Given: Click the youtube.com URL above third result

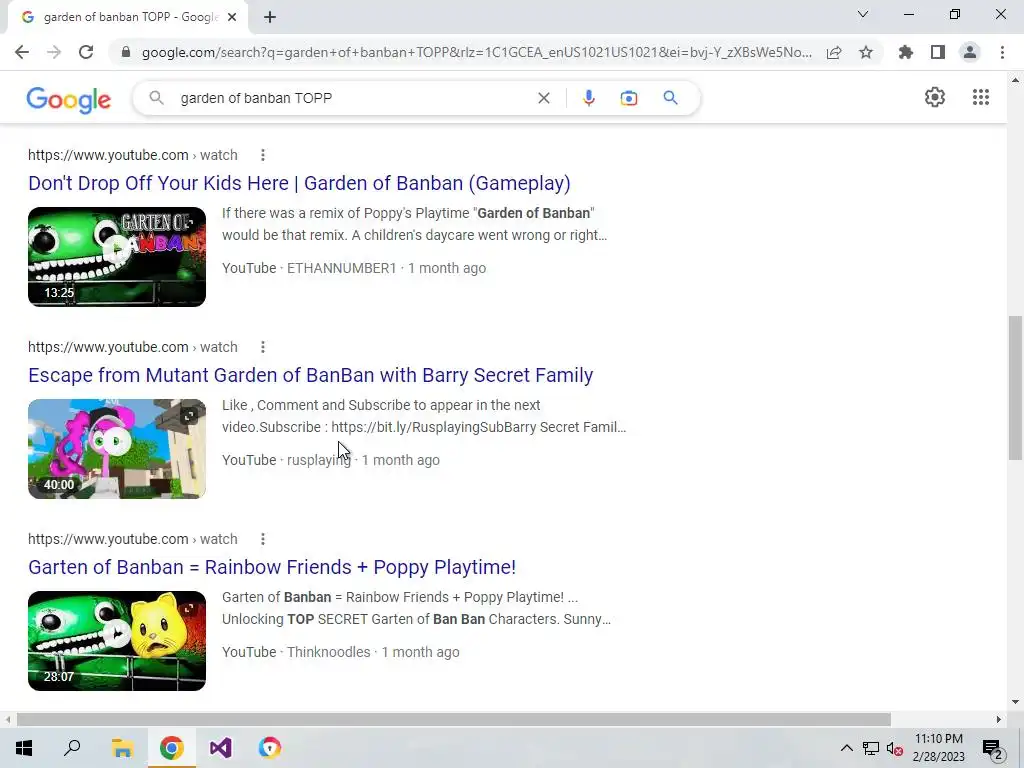Looking at the screenshot, I should pos(133,539).
